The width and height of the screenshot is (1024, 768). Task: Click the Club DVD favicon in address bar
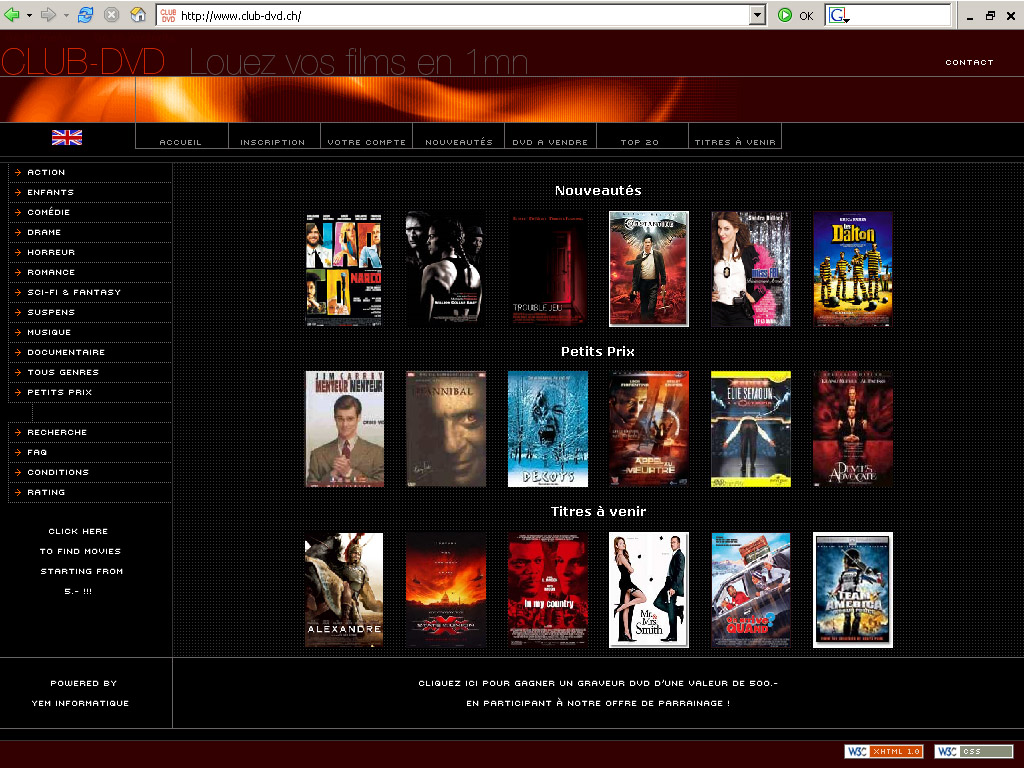(168, 16)
